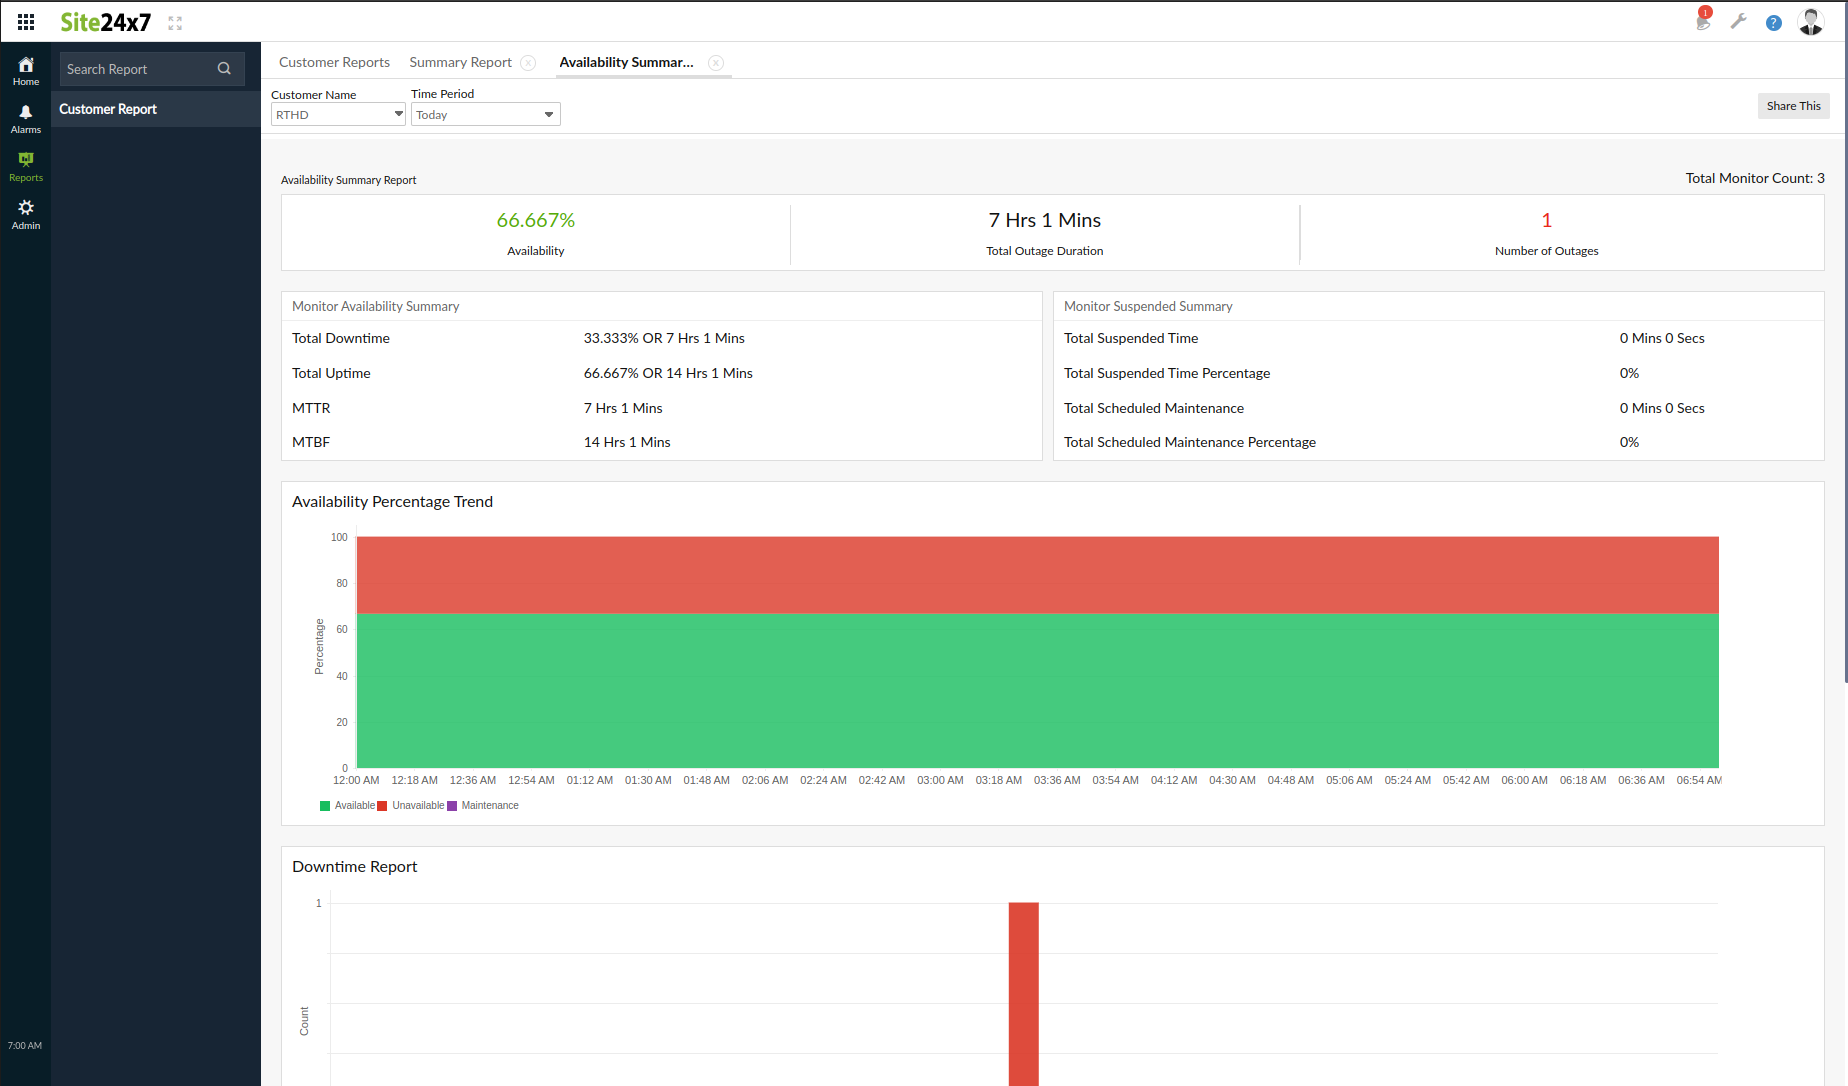Open the user profile avatar
The width and height of the screenshot is (1848, 1086).
pos(1810,22)
